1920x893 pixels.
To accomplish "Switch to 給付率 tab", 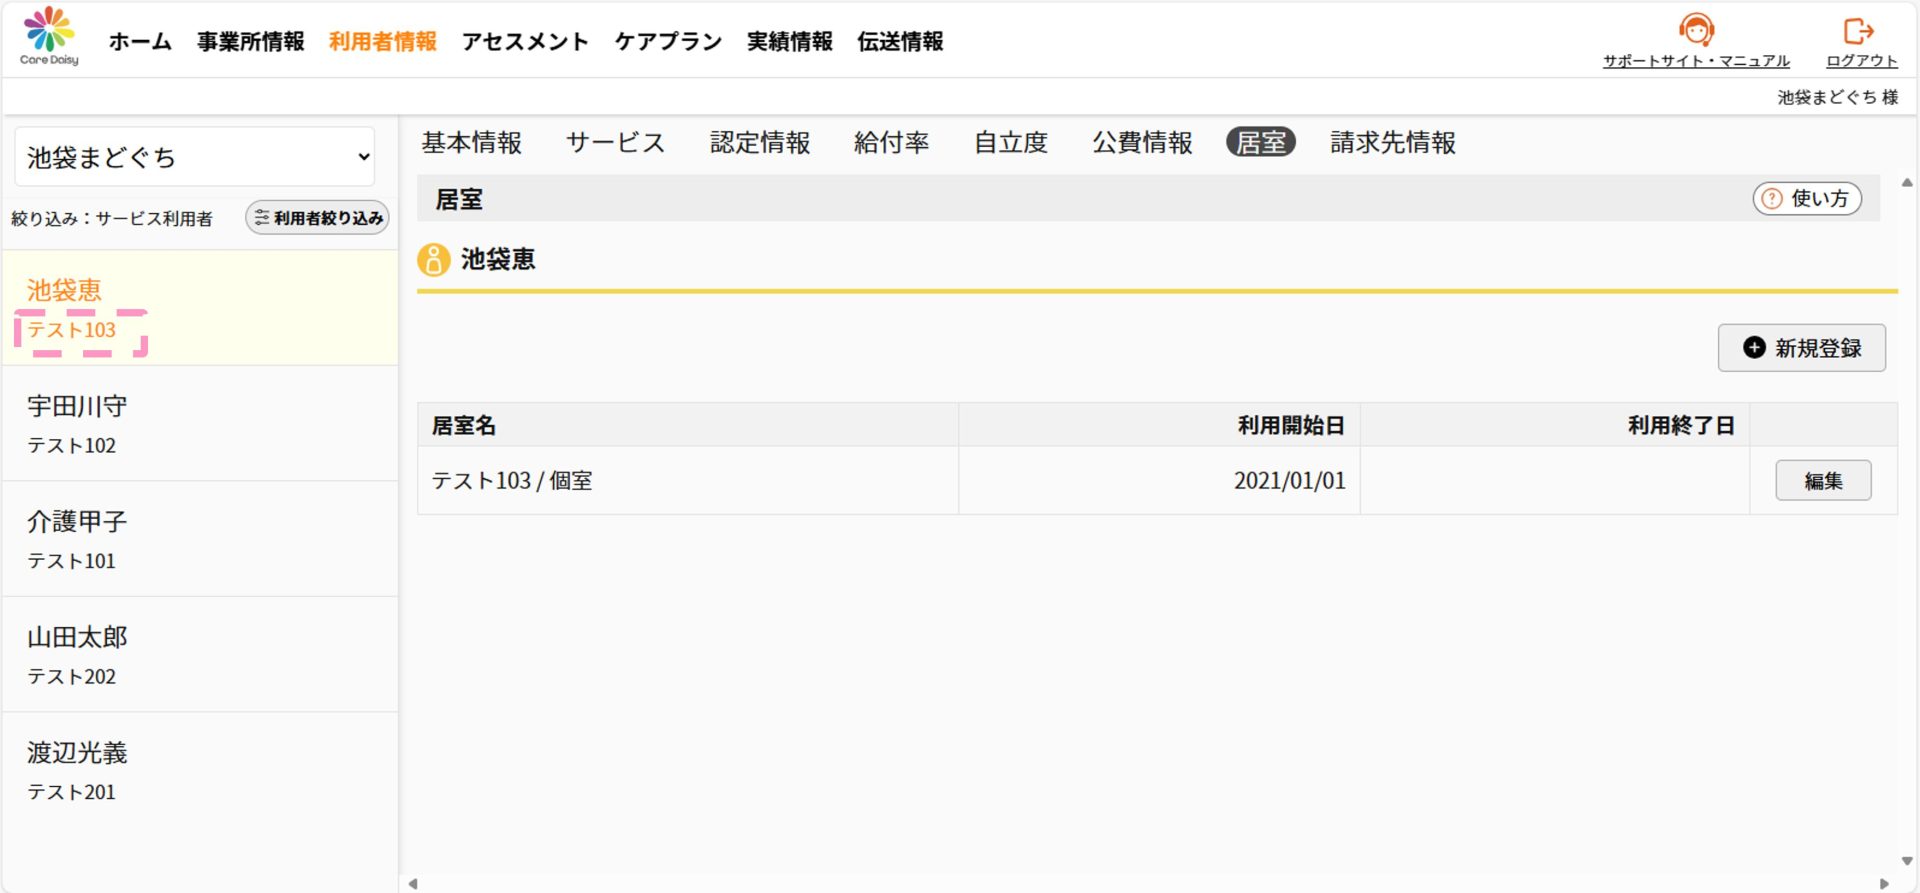I will tap(892, 143).
